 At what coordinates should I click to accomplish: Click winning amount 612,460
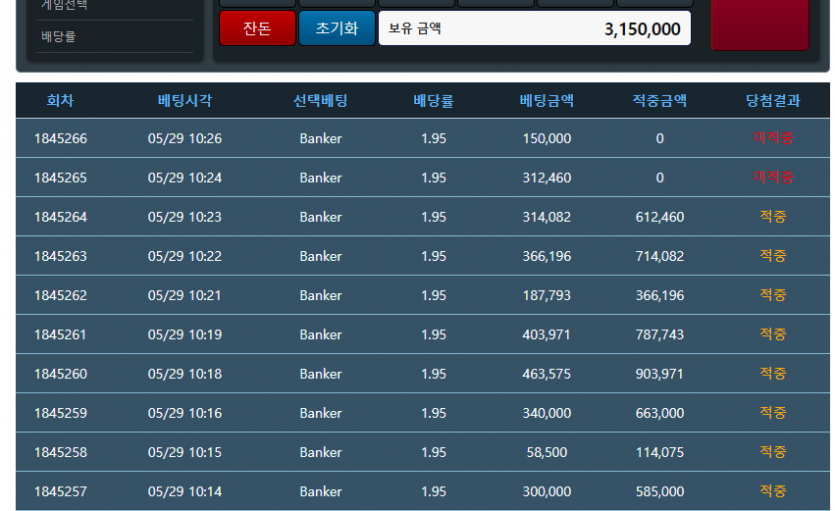tap(660, 217)
